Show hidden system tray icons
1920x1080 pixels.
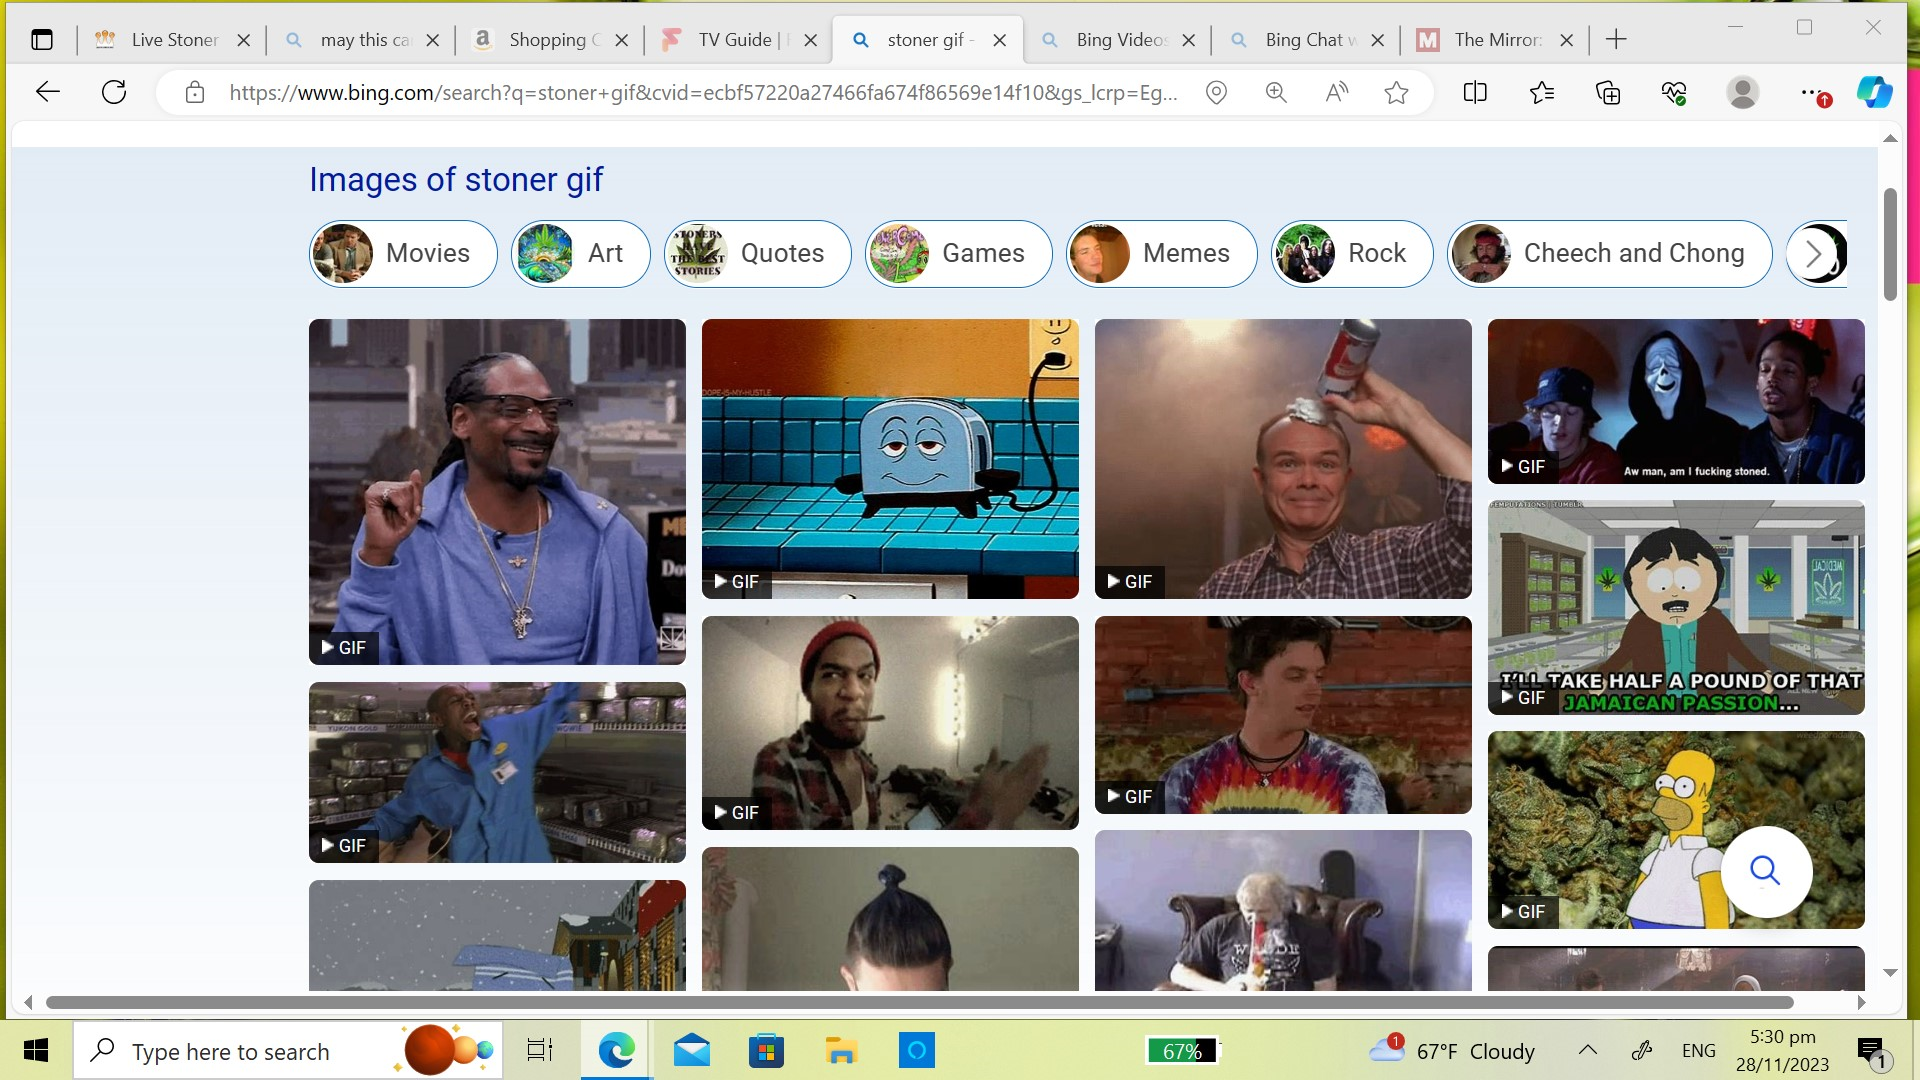[1588, 1050]
